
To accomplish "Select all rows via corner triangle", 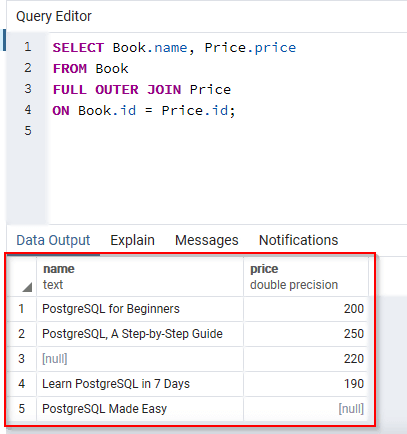I will click(27, 287).
